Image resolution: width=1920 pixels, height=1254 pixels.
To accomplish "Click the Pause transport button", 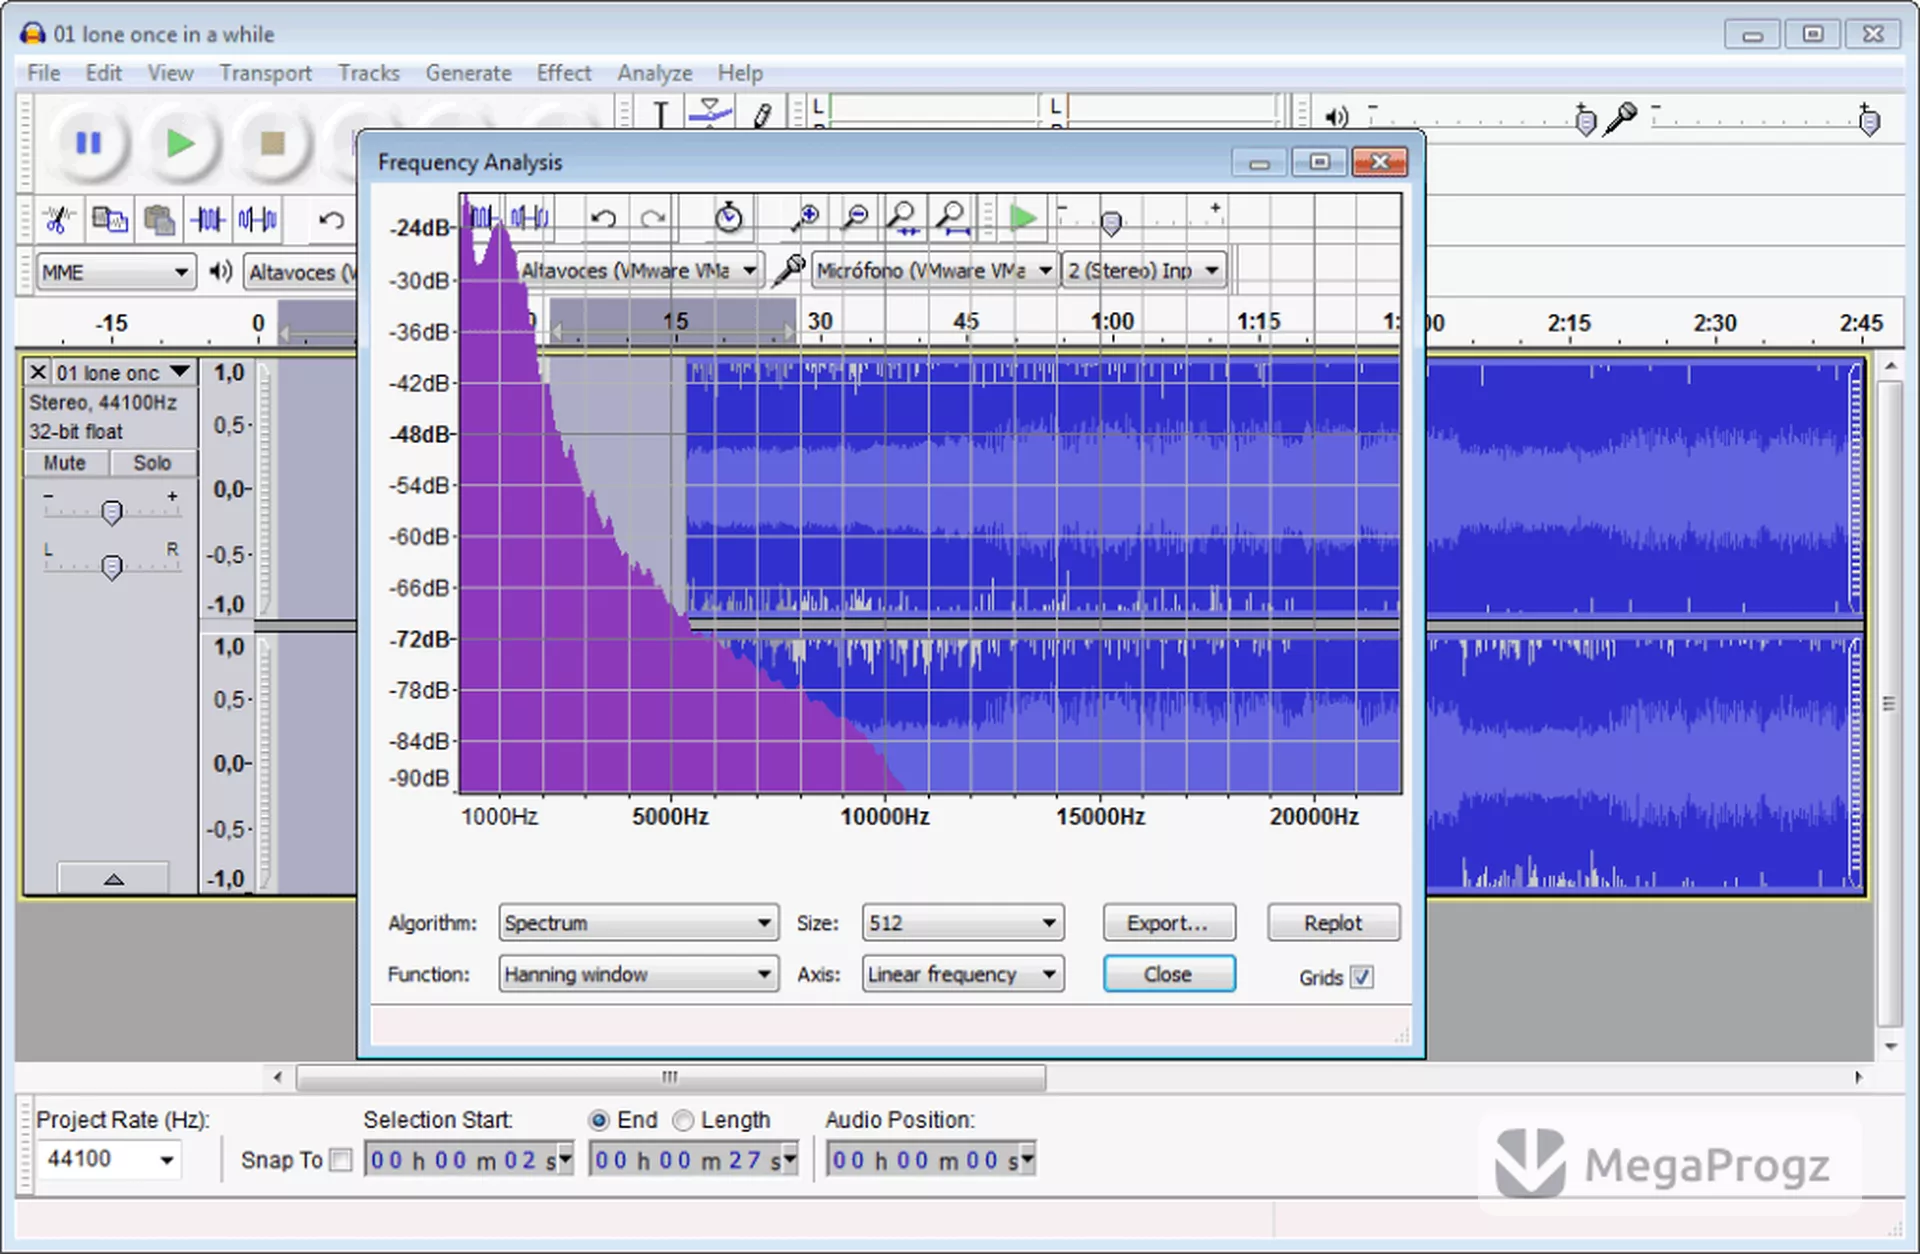I will pos(89,144).
